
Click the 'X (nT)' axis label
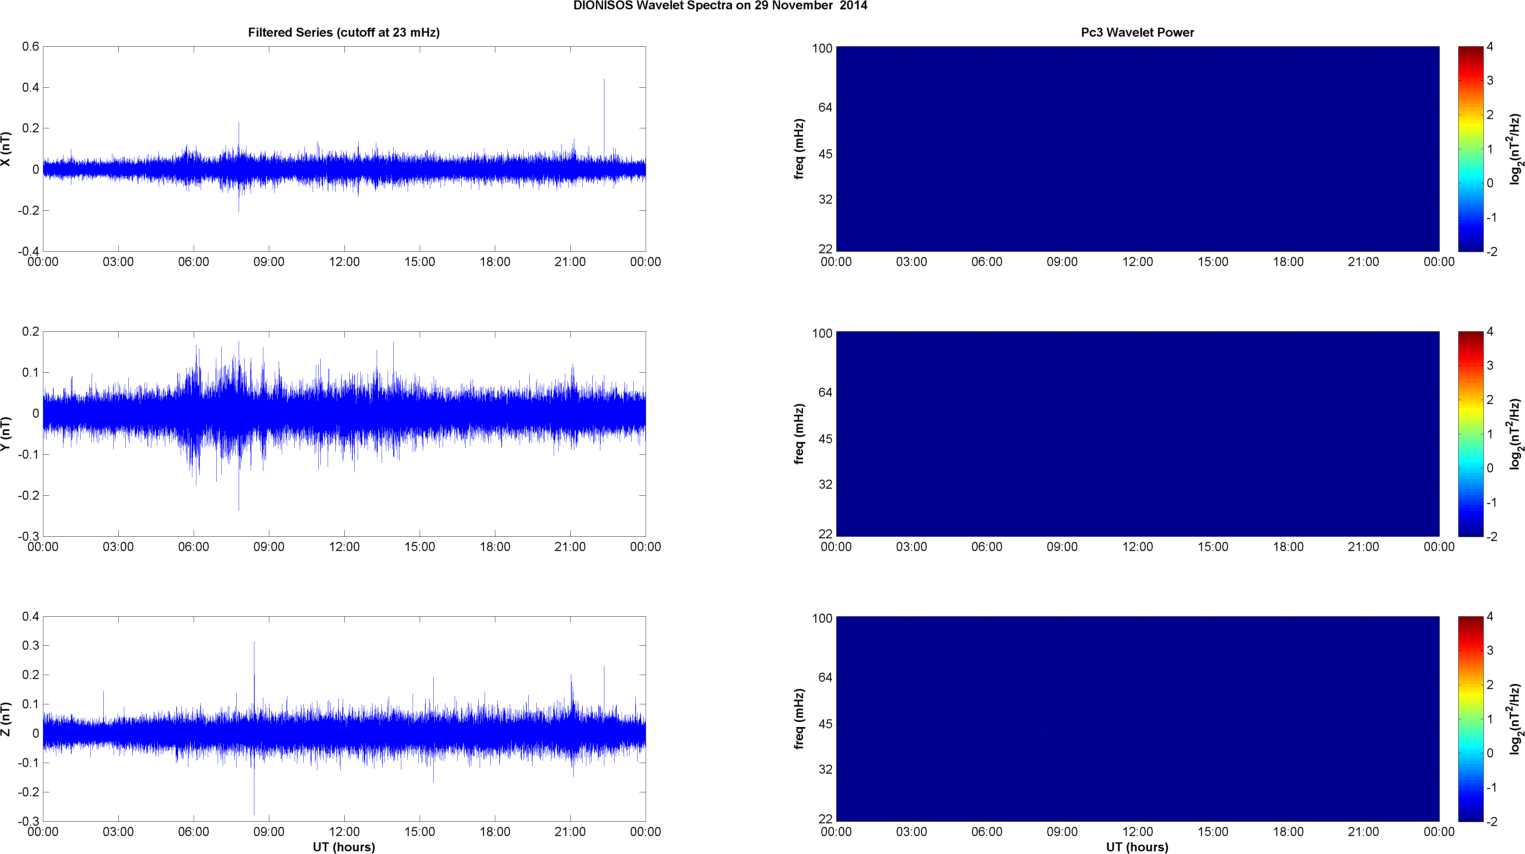coord(6,149)
